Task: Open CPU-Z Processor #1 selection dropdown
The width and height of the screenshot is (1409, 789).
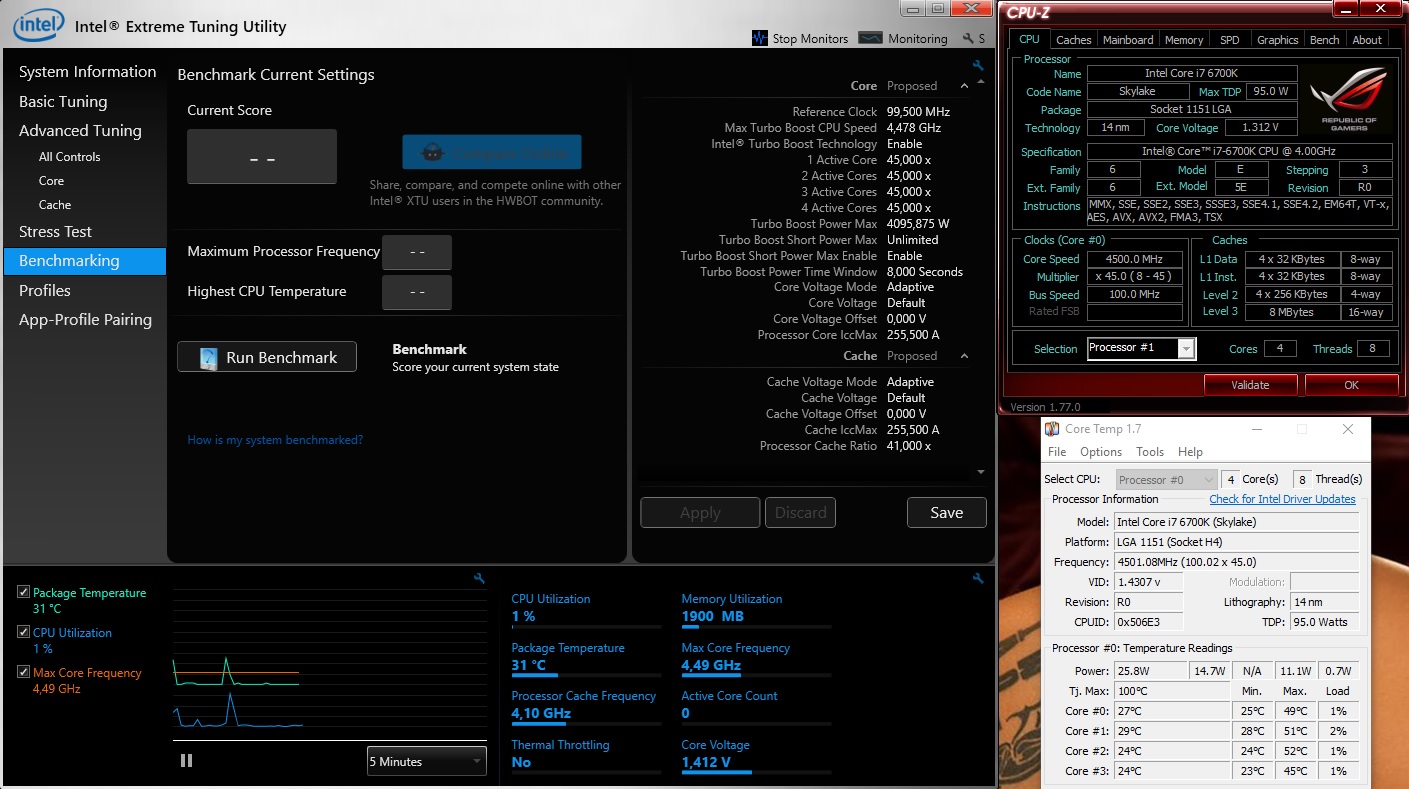Action: [1141, 348]
